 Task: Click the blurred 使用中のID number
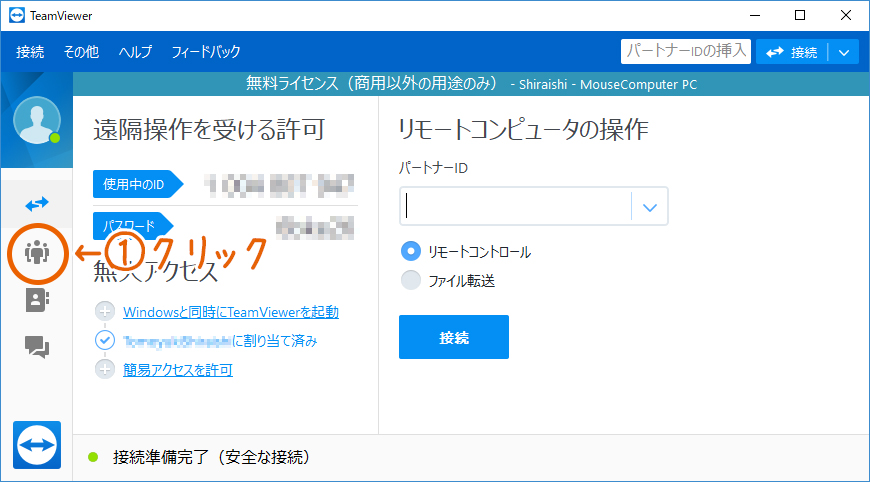pos(279,185)
